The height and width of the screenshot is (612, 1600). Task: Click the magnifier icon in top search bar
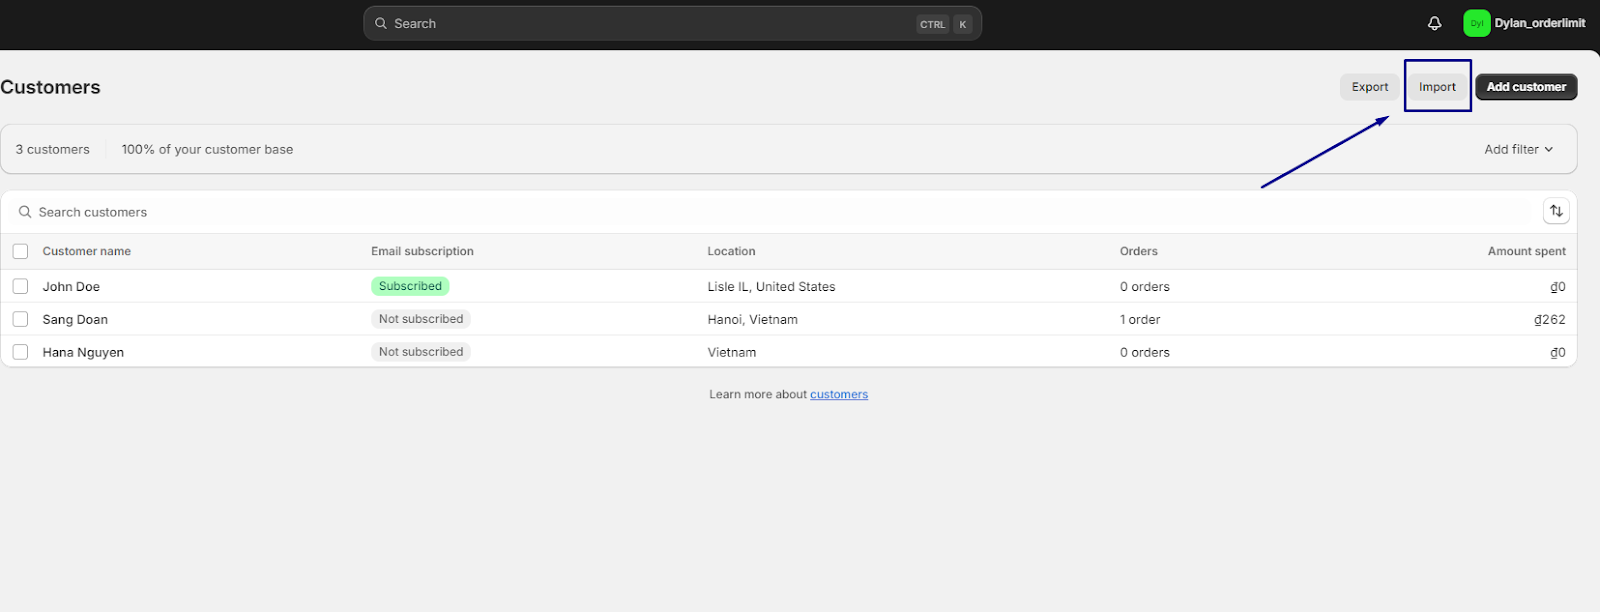coord(381,23)
